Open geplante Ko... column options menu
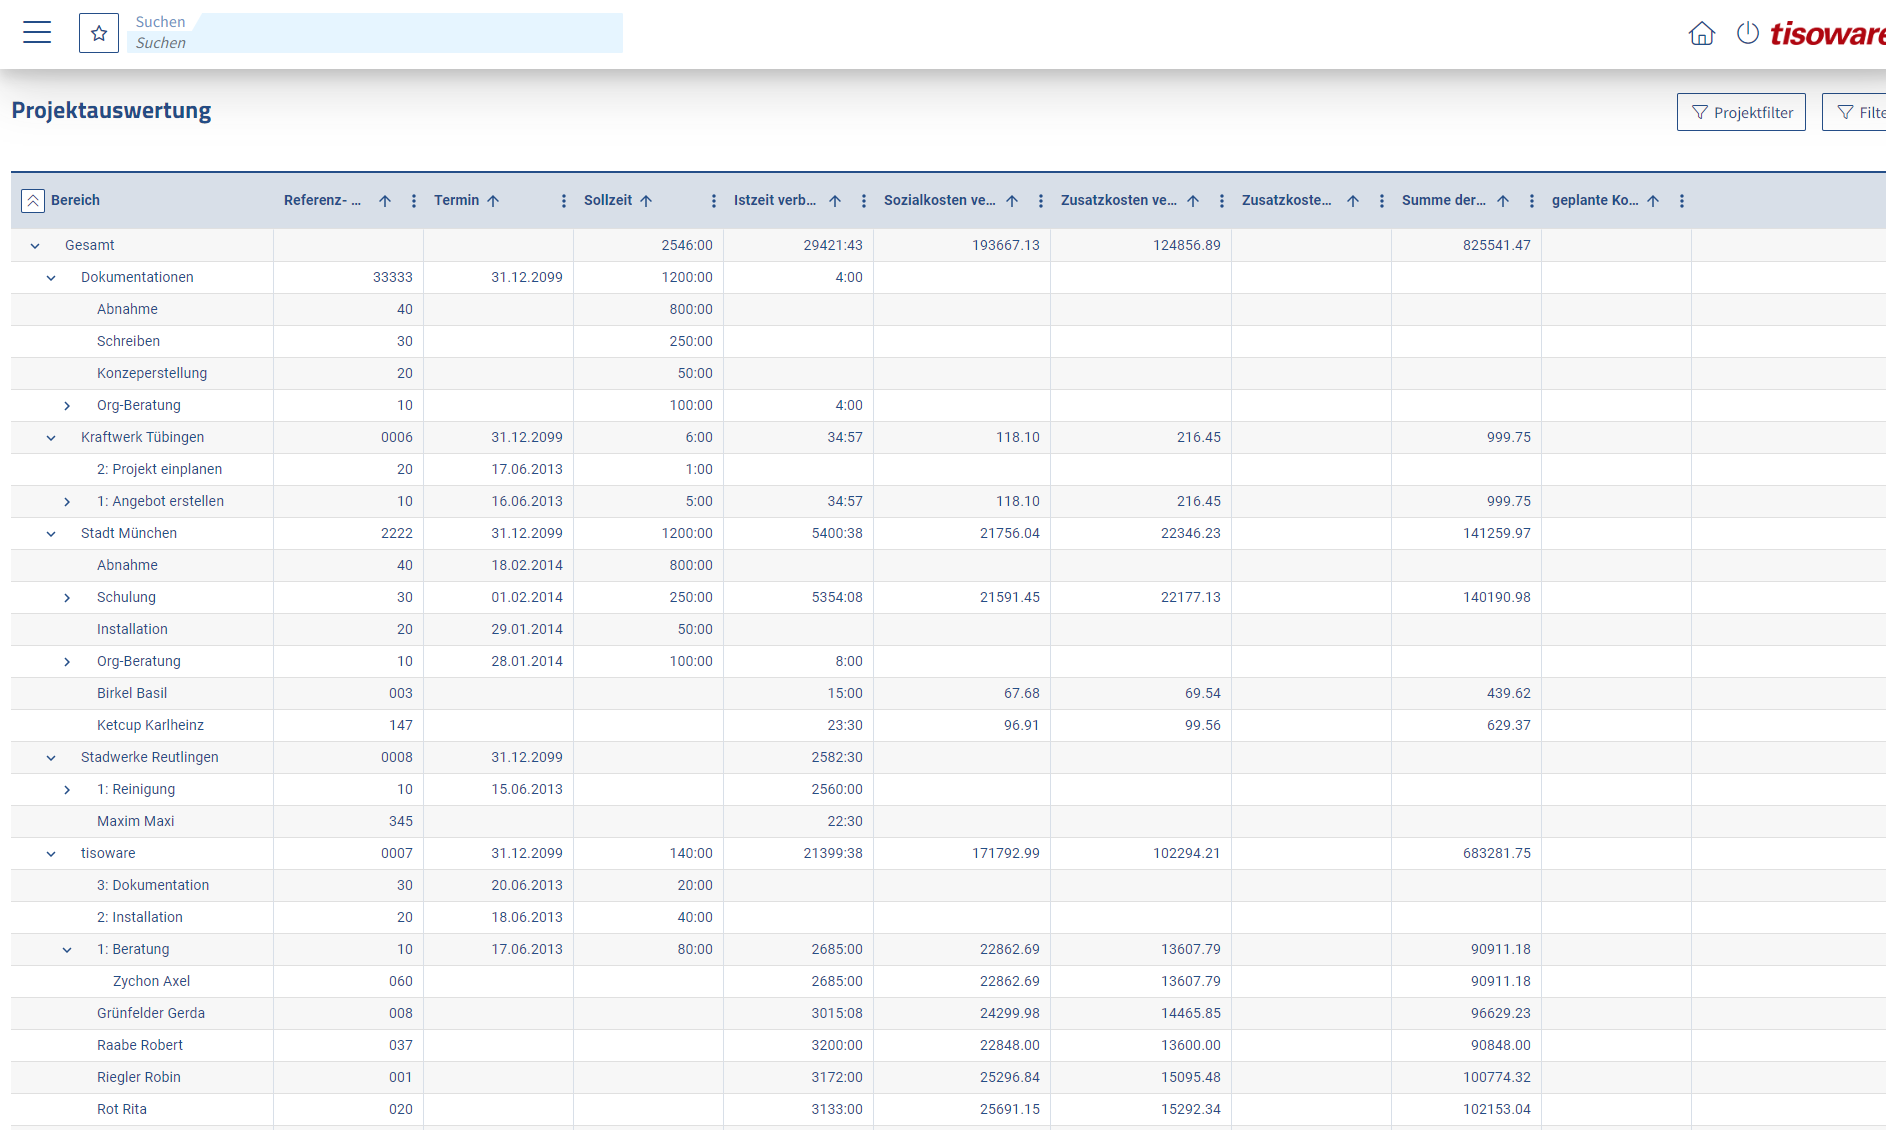The height and width of the screenshot is (1130, 1886). click(x=1682, y=201)
